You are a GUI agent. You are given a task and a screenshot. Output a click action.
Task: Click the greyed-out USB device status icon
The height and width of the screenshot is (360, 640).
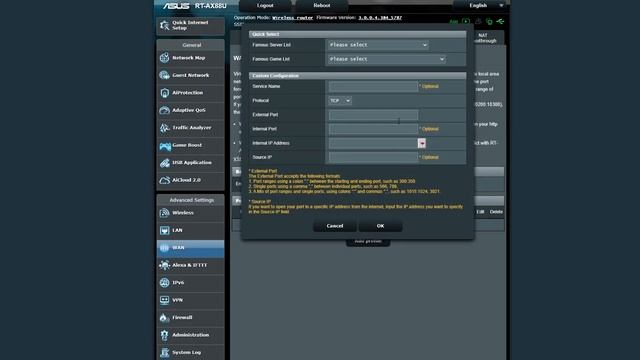pos(478,21)
